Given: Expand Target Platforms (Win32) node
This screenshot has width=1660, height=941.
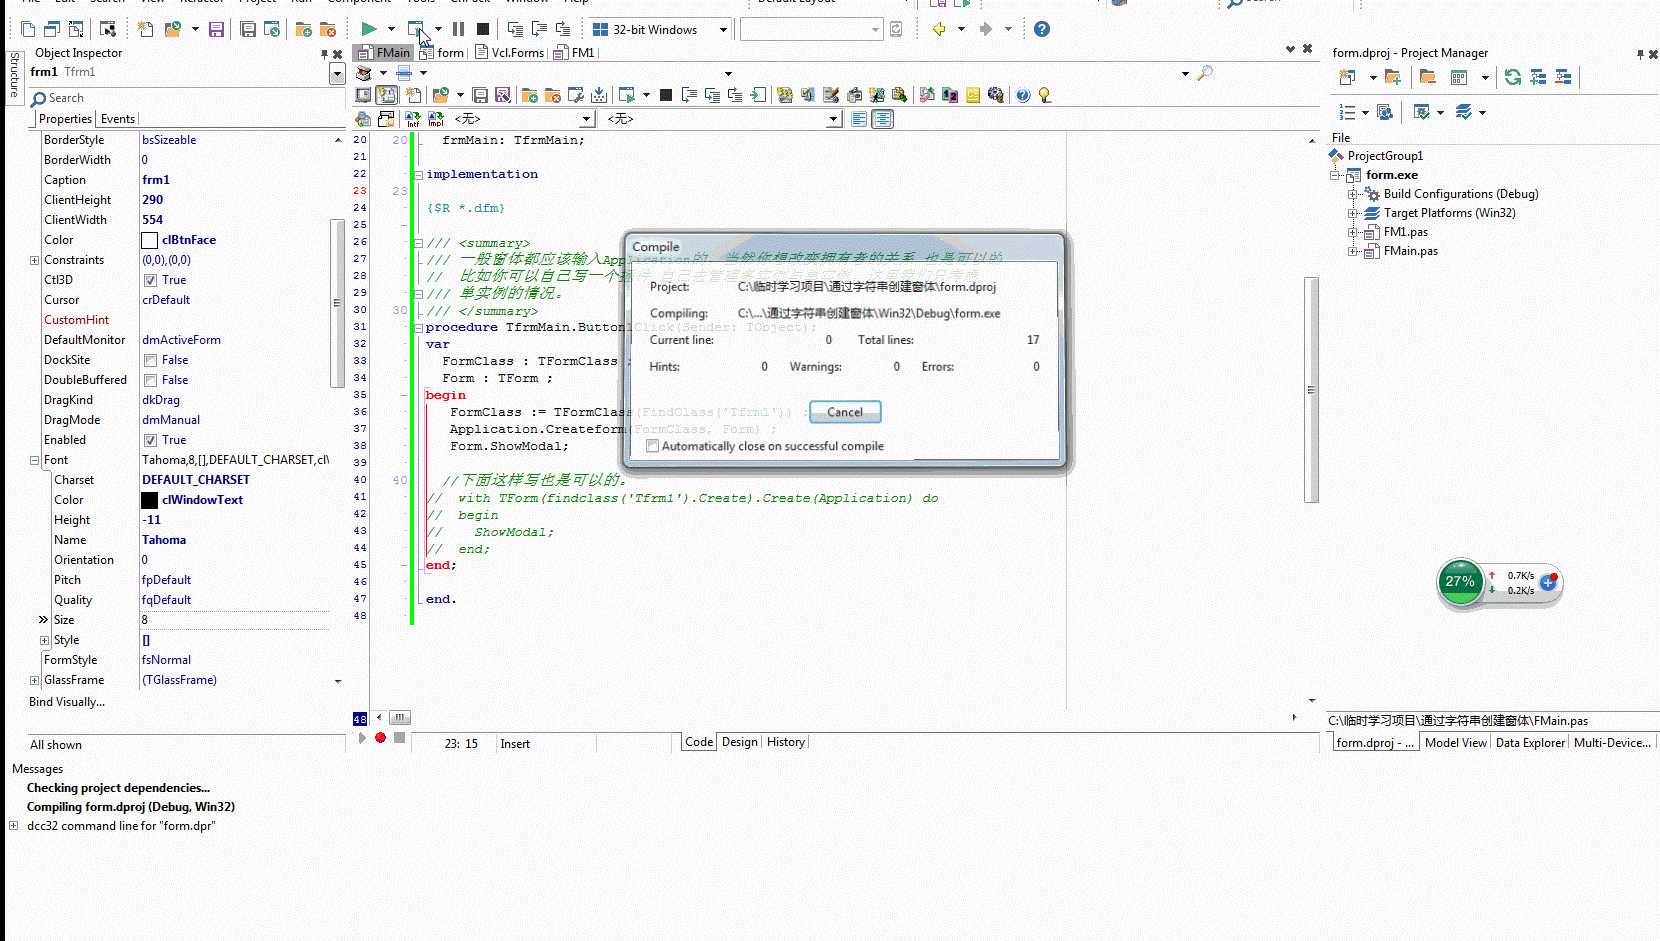Looking at the screenshot, I should click(x=1352, y=213).
